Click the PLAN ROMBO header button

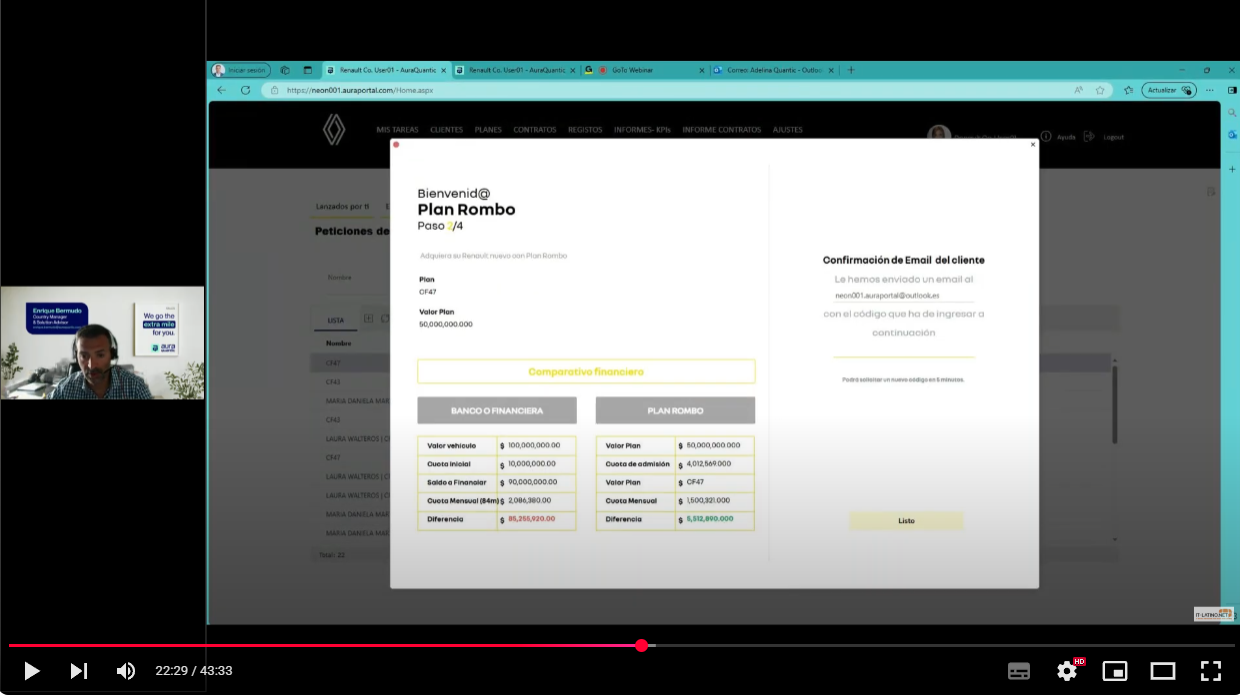click(x=675, y=411)
